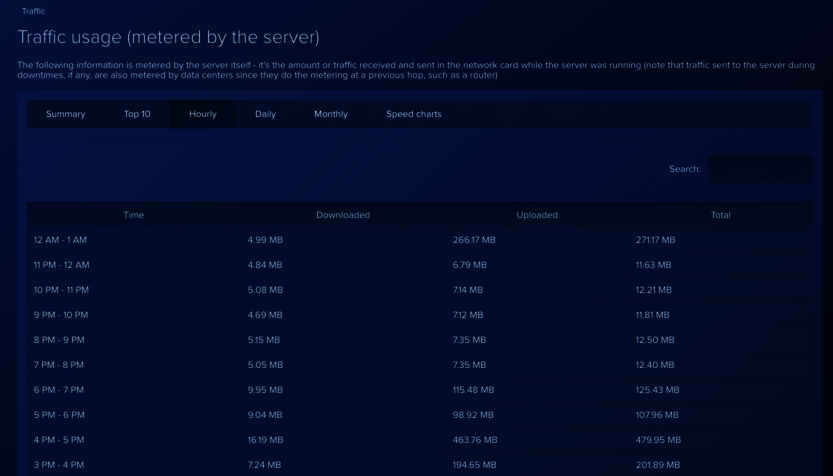Focus the Search input field
The height and width of the screenshot is (476, 833).
click(759, 169)
